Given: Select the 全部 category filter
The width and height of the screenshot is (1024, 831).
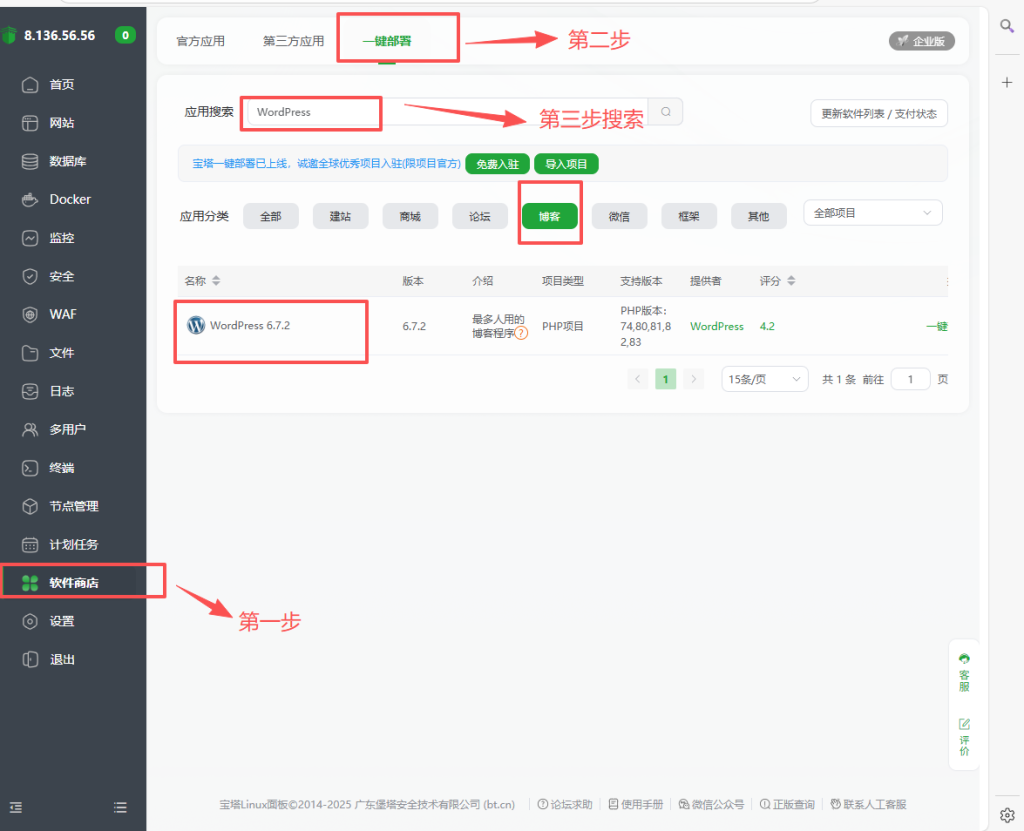Looking at the screenshot, I should [270, 216].
